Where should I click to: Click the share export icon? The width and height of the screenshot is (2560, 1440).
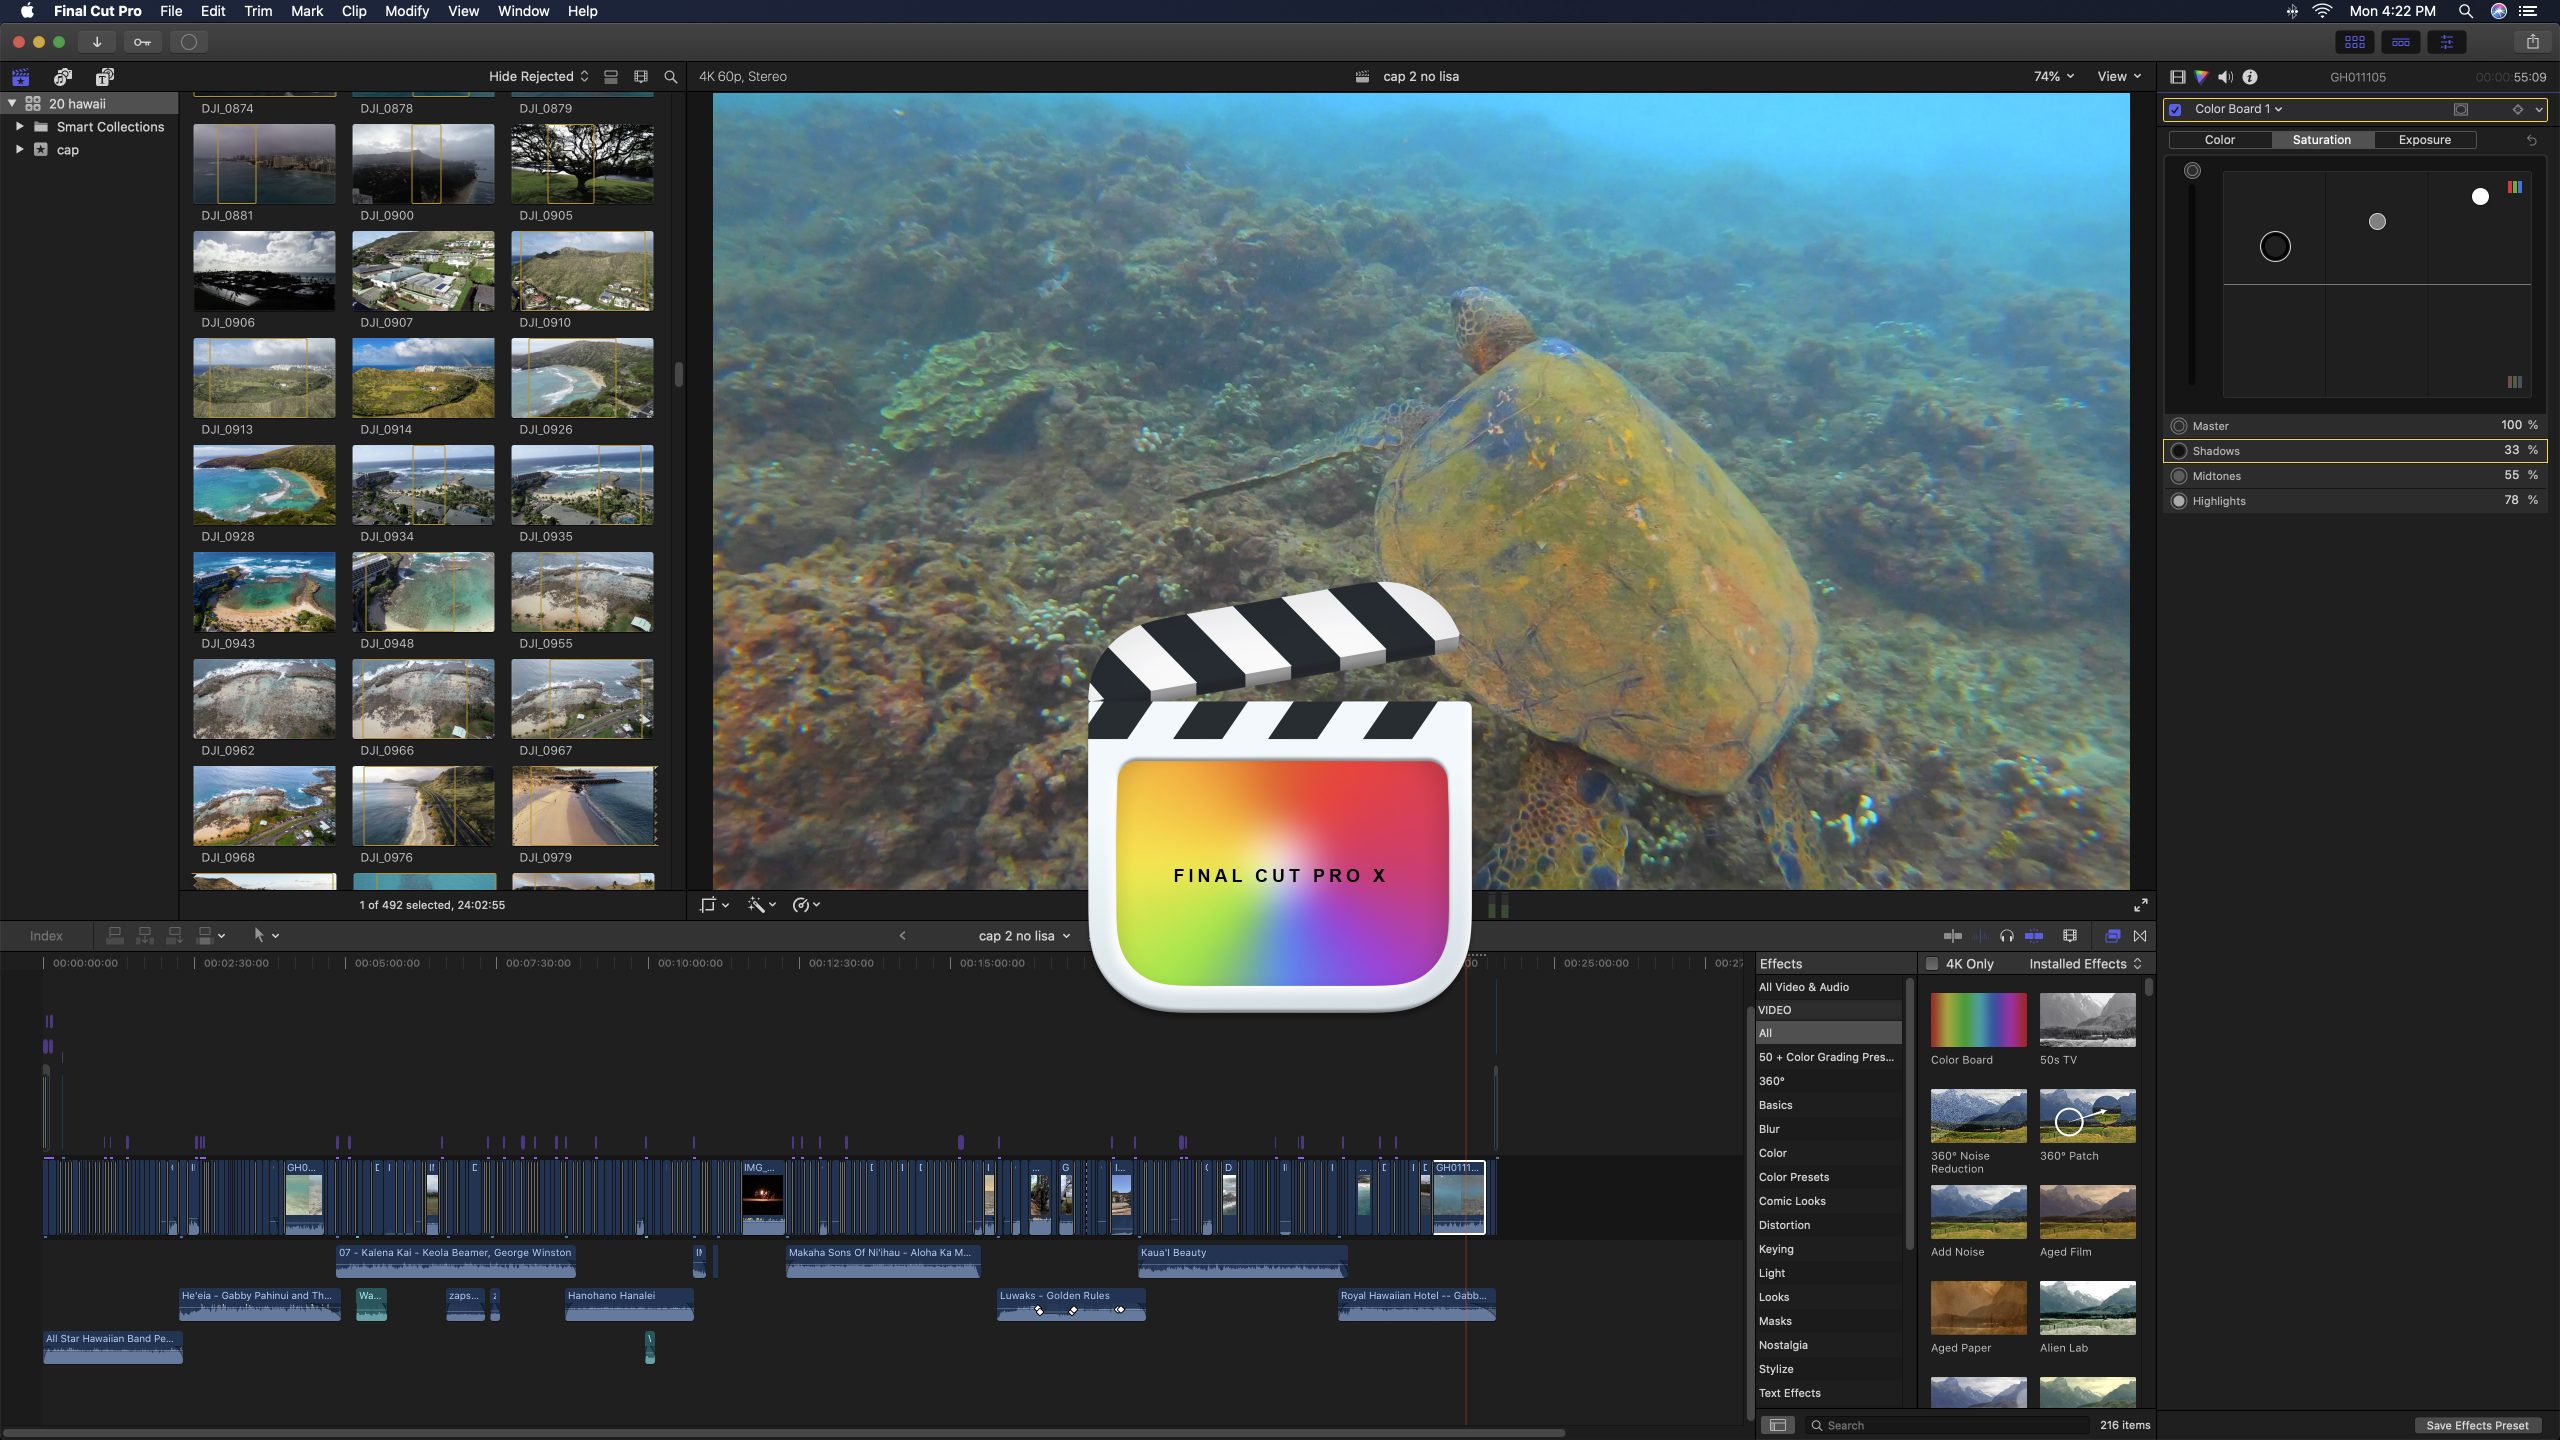(2533, 42)
